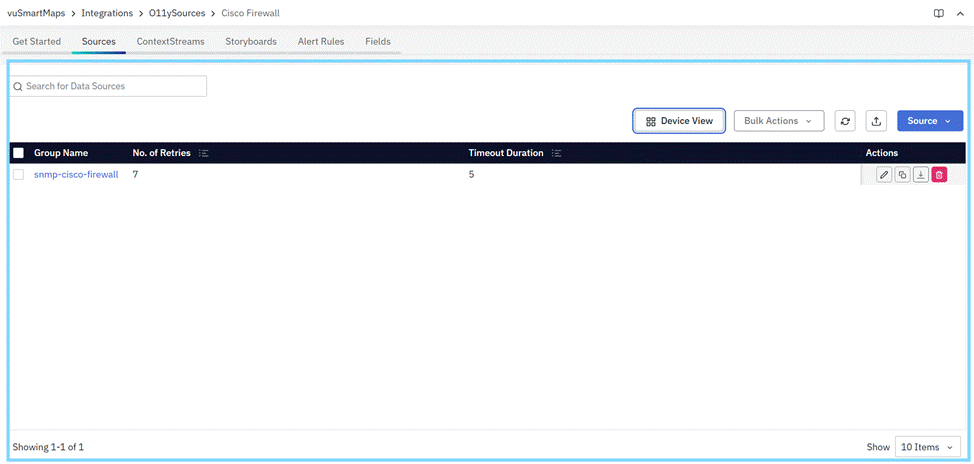Click the No. of Retries filter icon
Viewport: 974px width, 464px height.
pyautogui.click(x=203, y=153)
